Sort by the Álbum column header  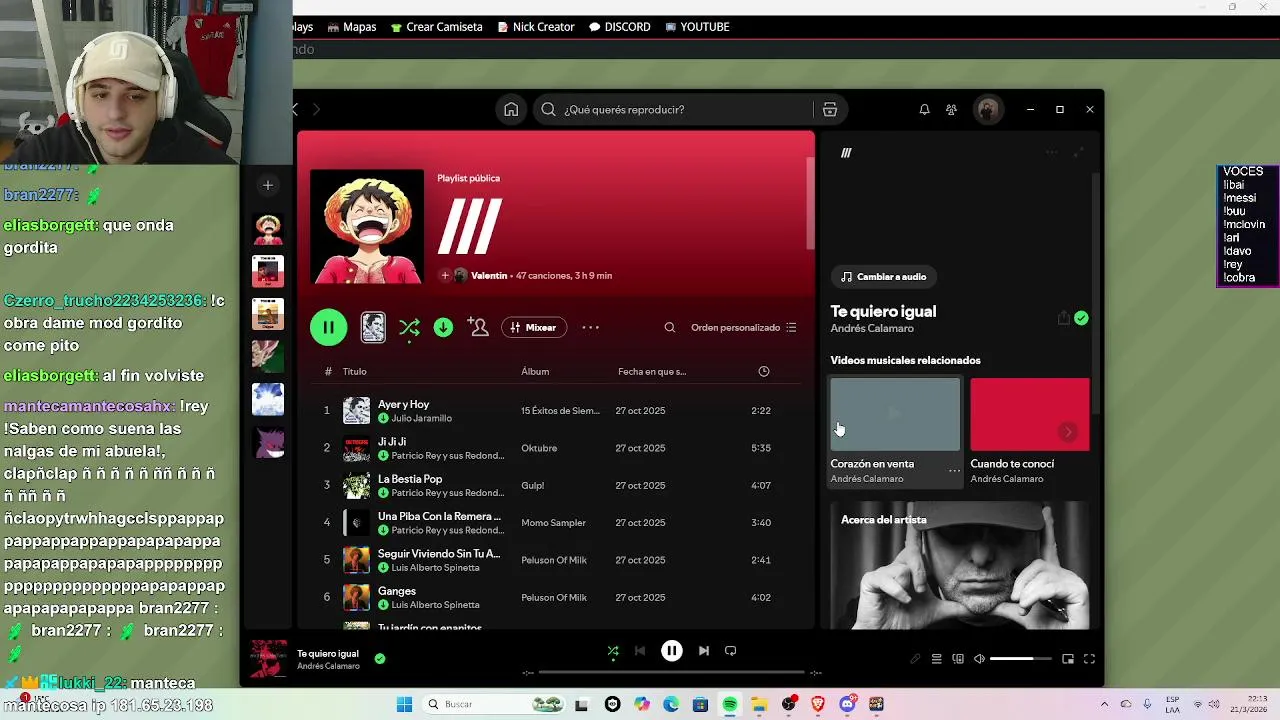[x=535, y=372]
